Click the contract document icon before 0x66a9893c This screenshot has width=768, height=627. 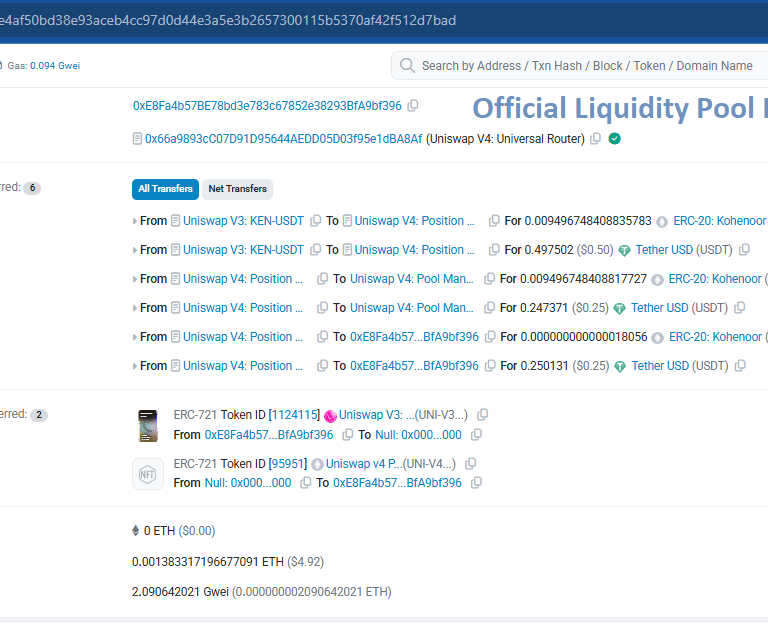(x=138, y=139)
